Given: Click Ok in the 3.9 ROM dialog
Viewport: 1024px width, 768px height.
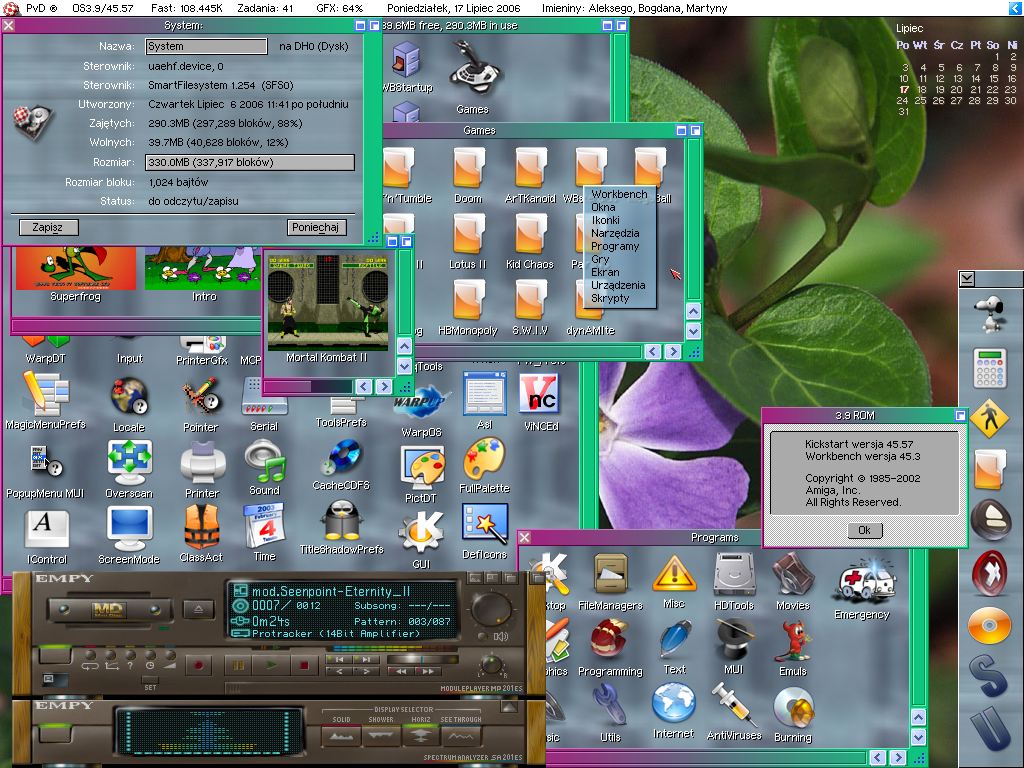Looking at the screenshot, I should coord(865,530).
